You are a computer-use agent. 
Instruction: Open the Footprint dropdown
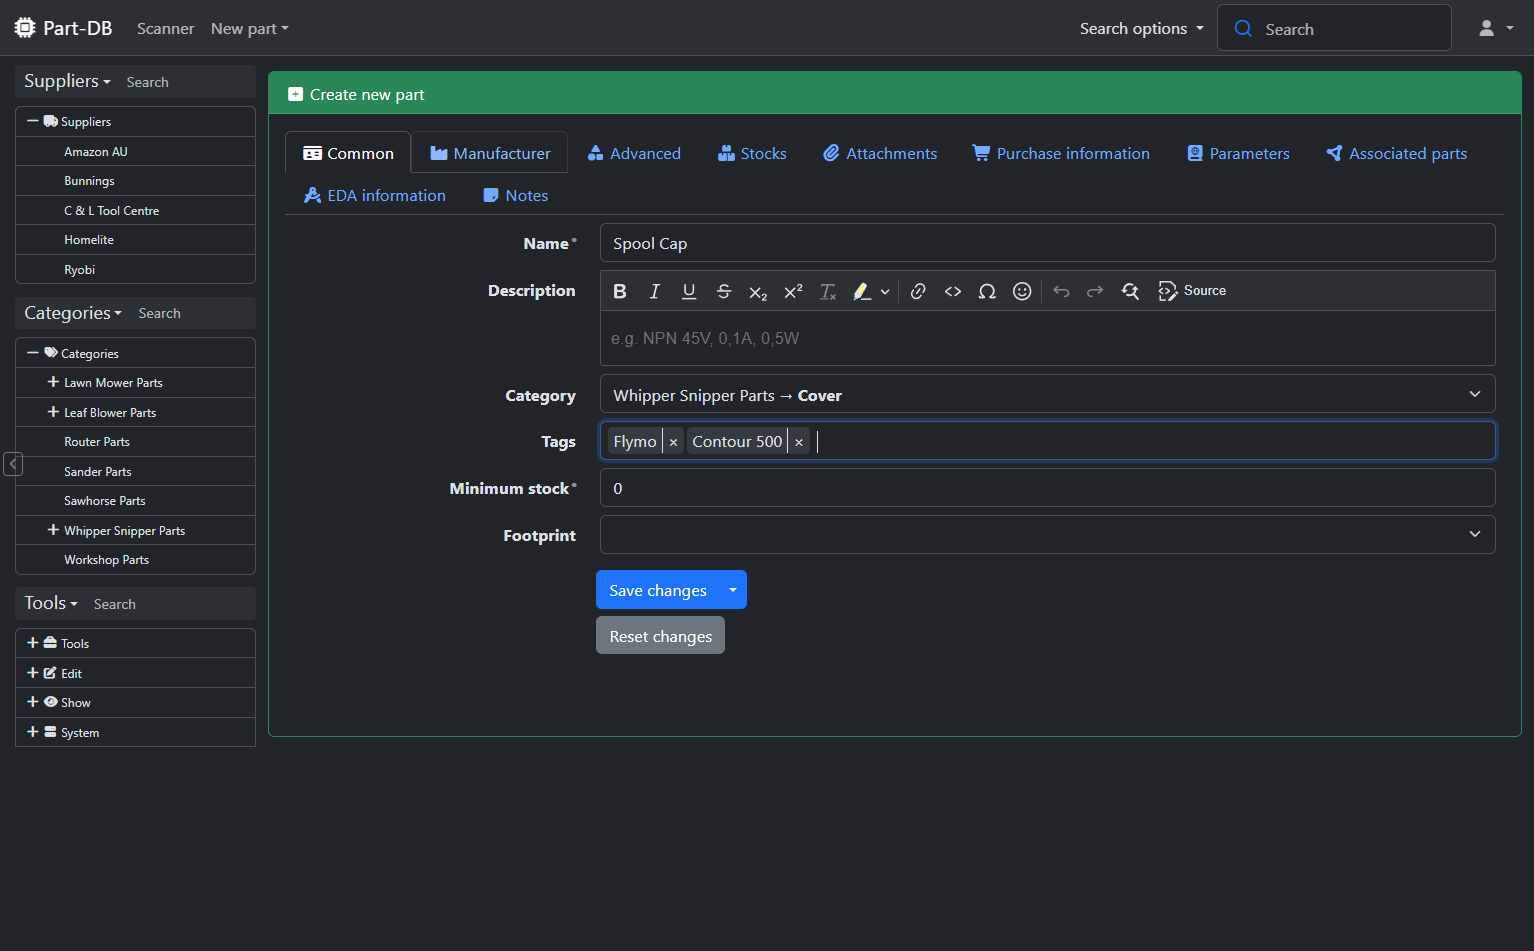tap(1047, 535)
